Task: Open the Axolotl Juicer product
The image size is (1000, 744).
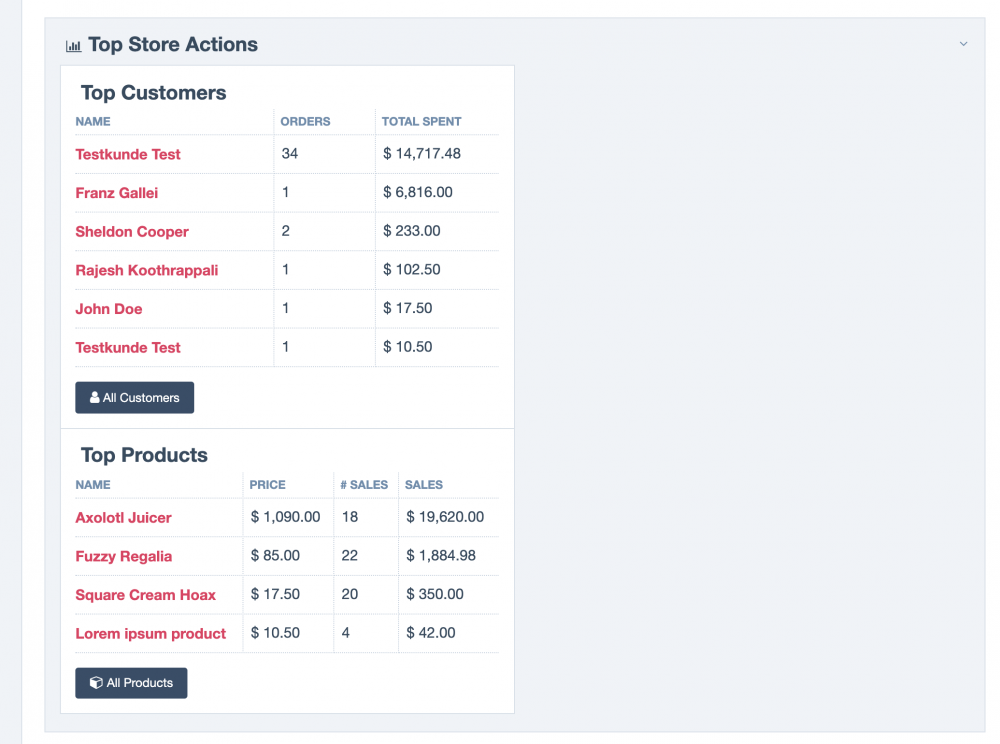Action: (123, 518)
